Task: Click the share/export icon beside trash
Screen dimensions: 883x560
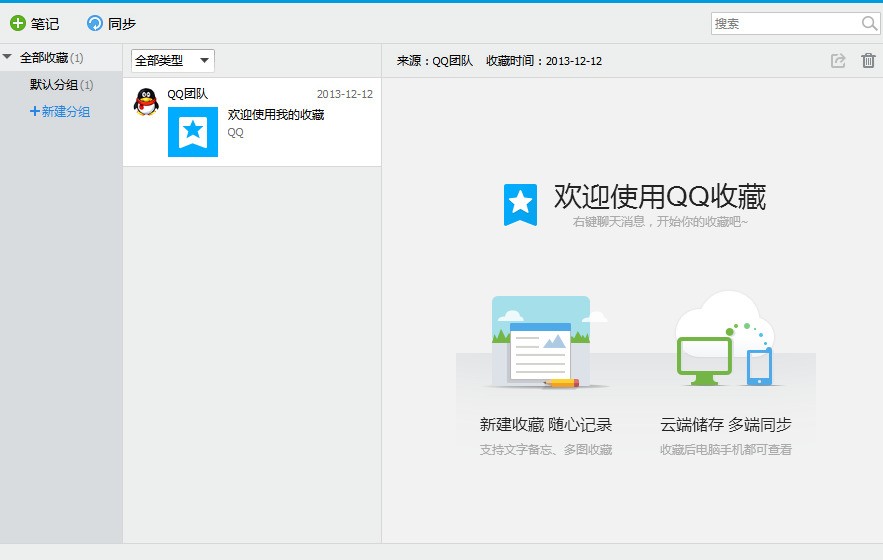Action: 838,60
